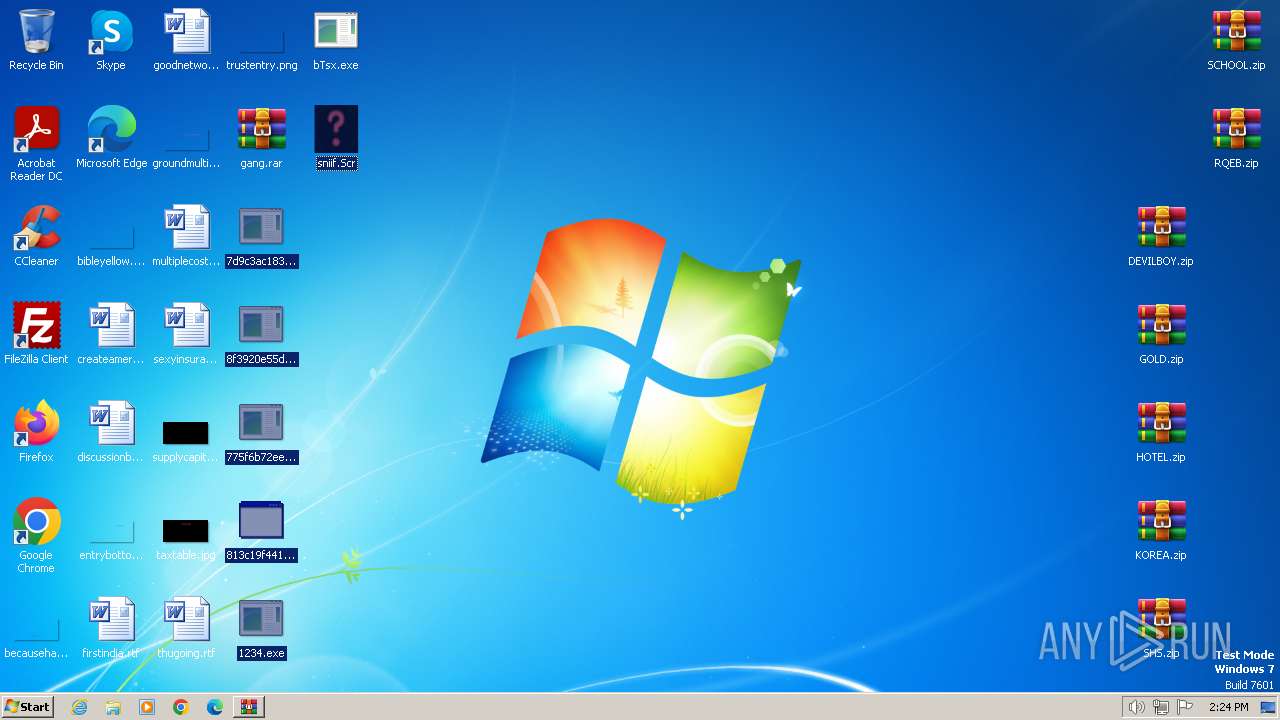Select Firefox desktop shortcut

(x=36, y=432)
